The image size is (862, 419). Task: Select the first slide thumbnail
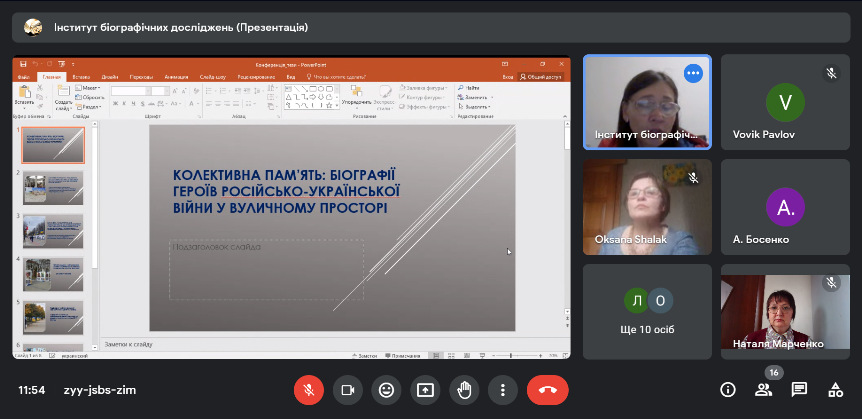coord(54,146)
